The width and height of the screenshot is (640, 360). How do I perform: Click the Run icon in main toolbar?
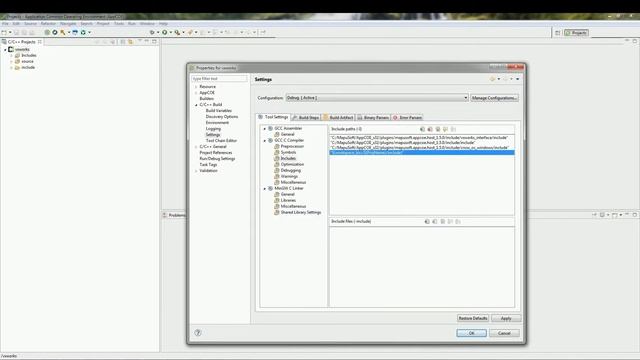164,32
